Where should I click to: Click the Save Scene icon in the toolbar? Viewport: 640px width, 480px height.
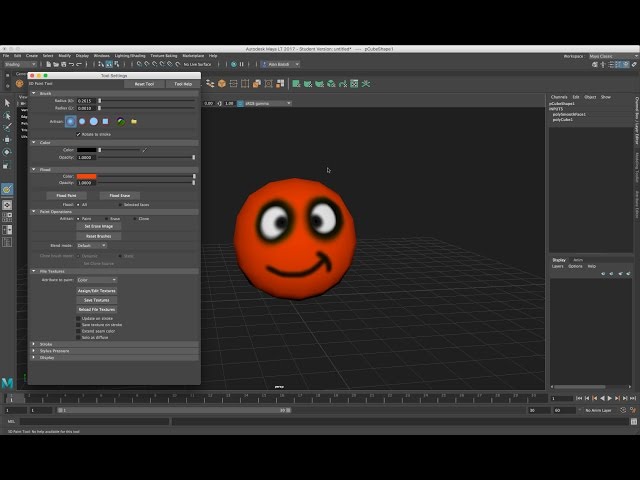click(64, 64)
